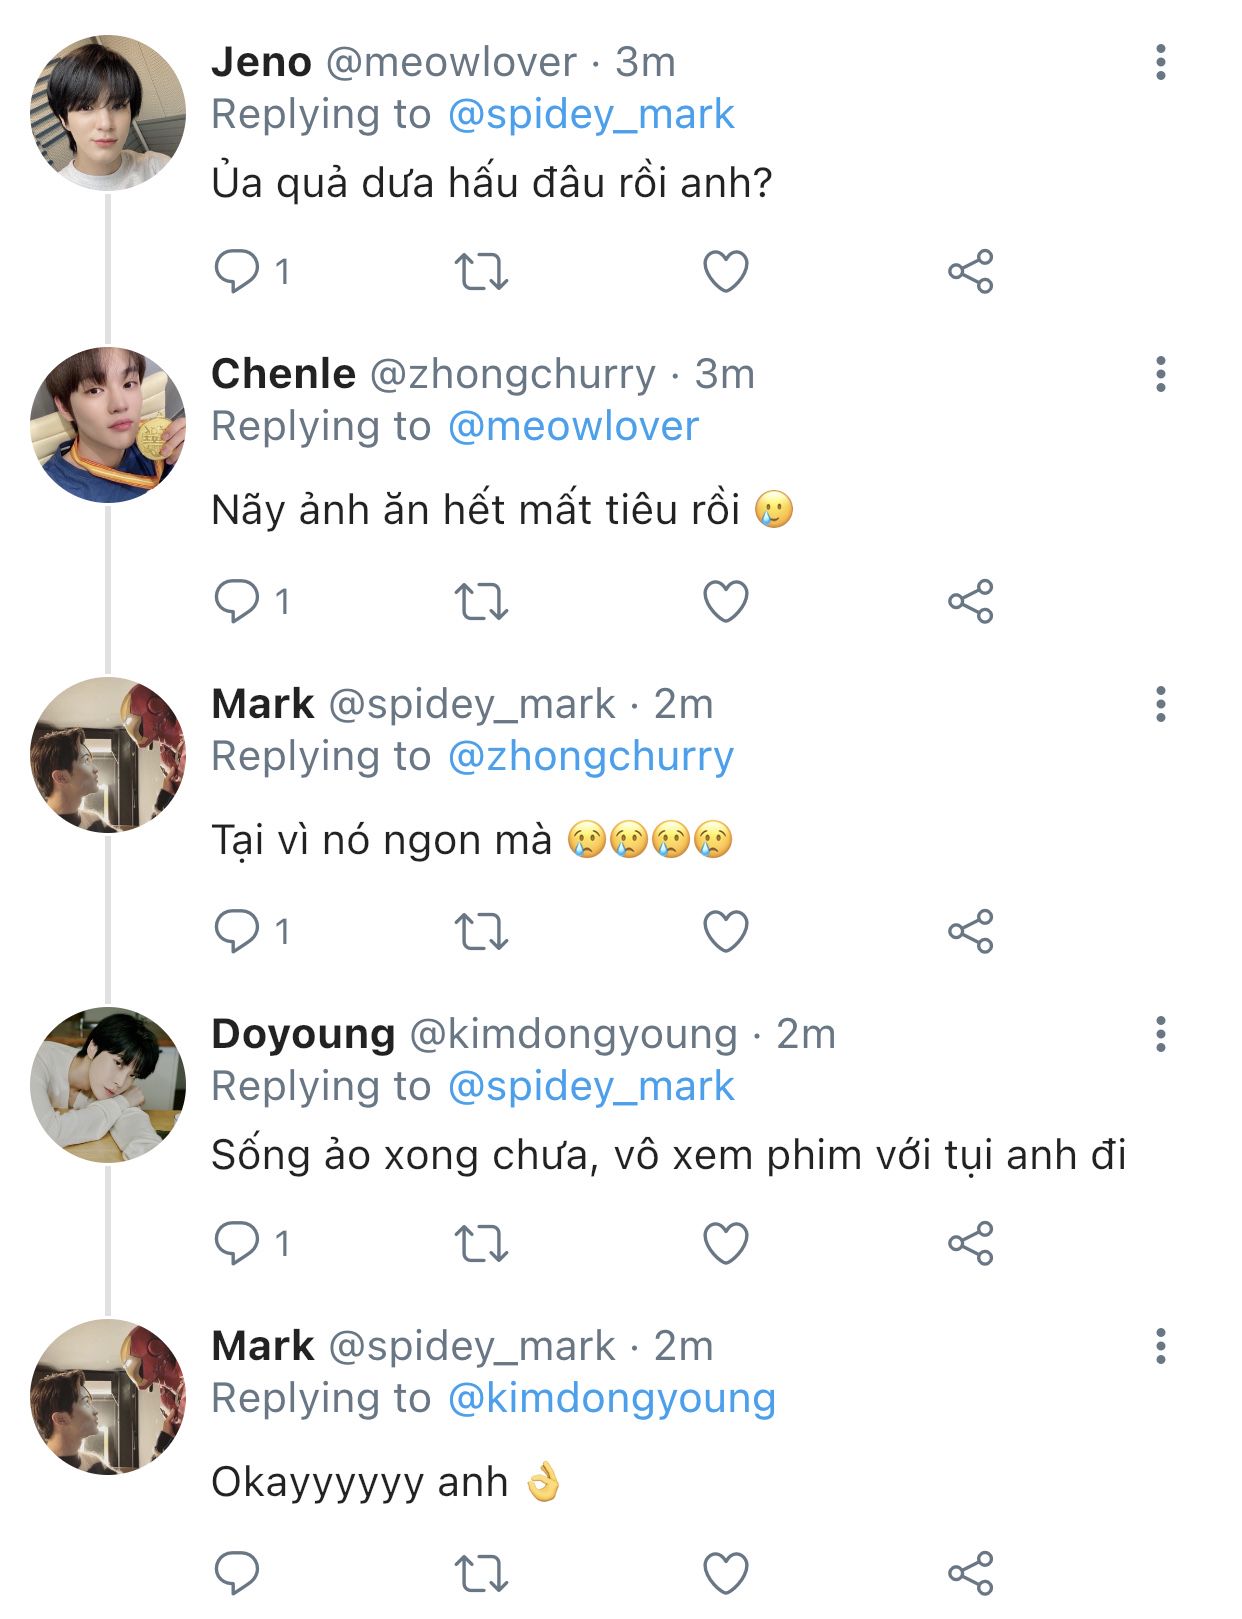This screenshot has height=1619, width=1242.
Task: Like Jeno's watermelon tweet with heart icon
Action: (725, 271)
